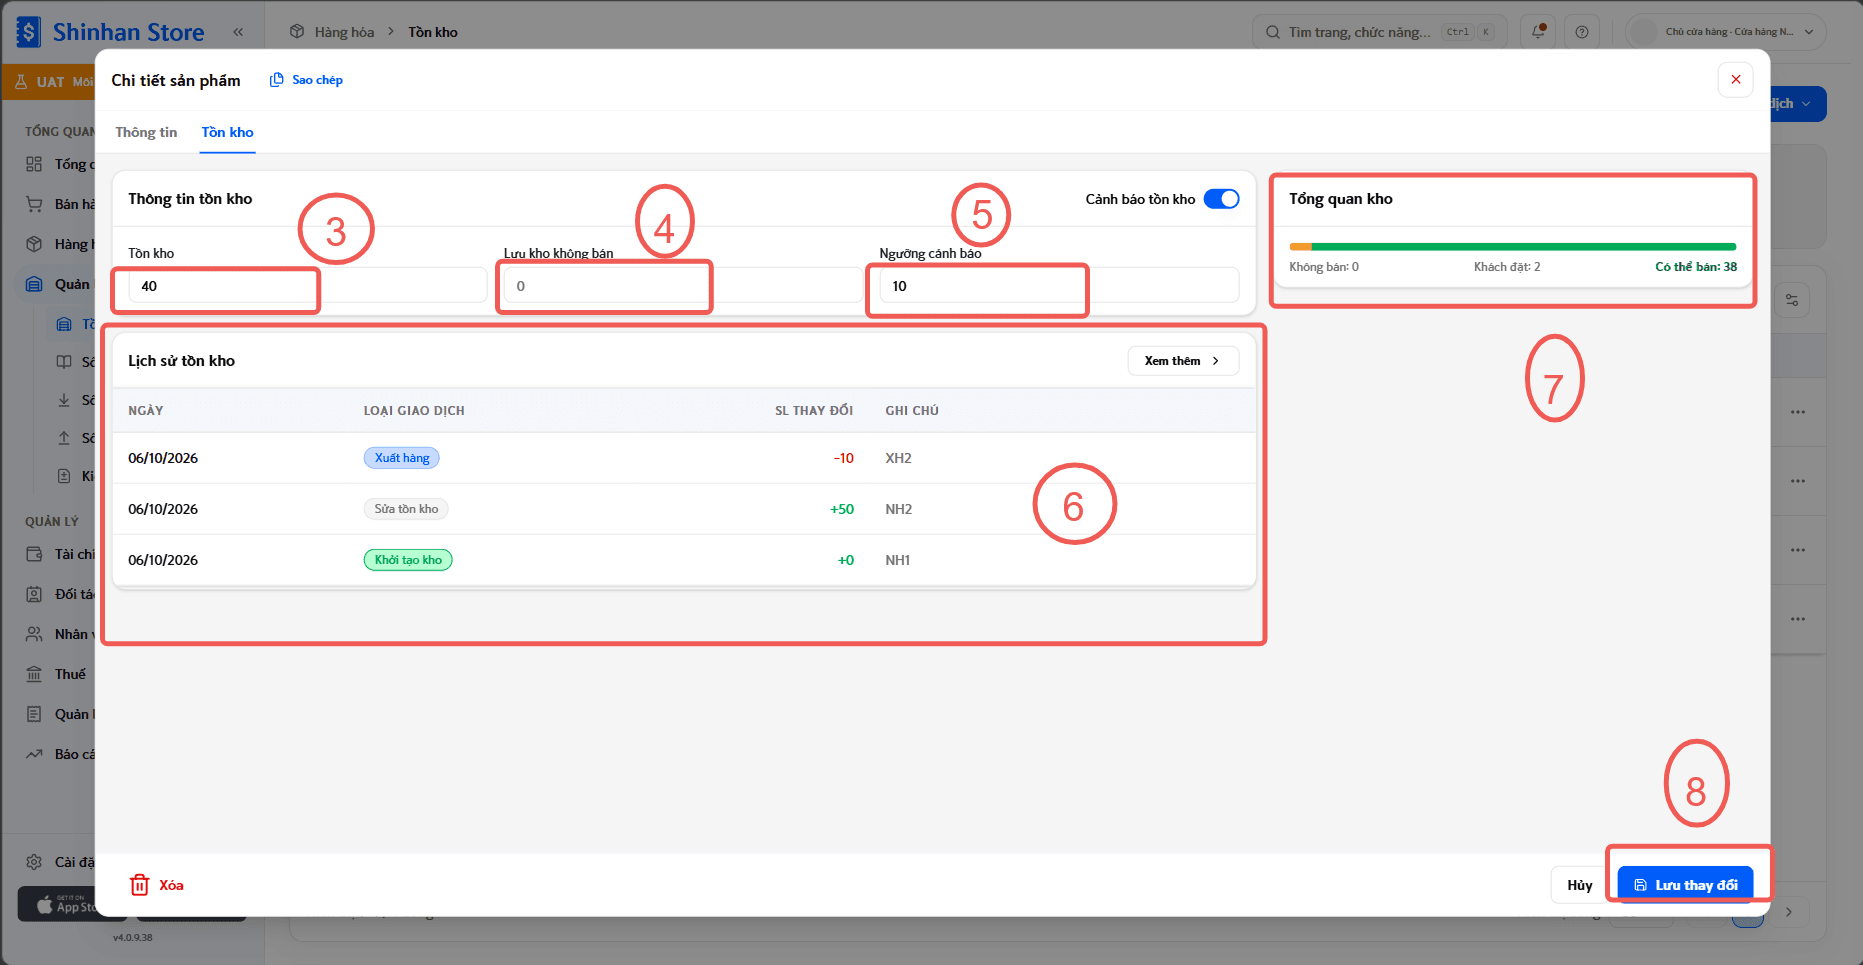Image resolution: width=1863 pixels, height=965 pixels.
Task: Click the stock overview progress bar
Action: coord(1512,246)
